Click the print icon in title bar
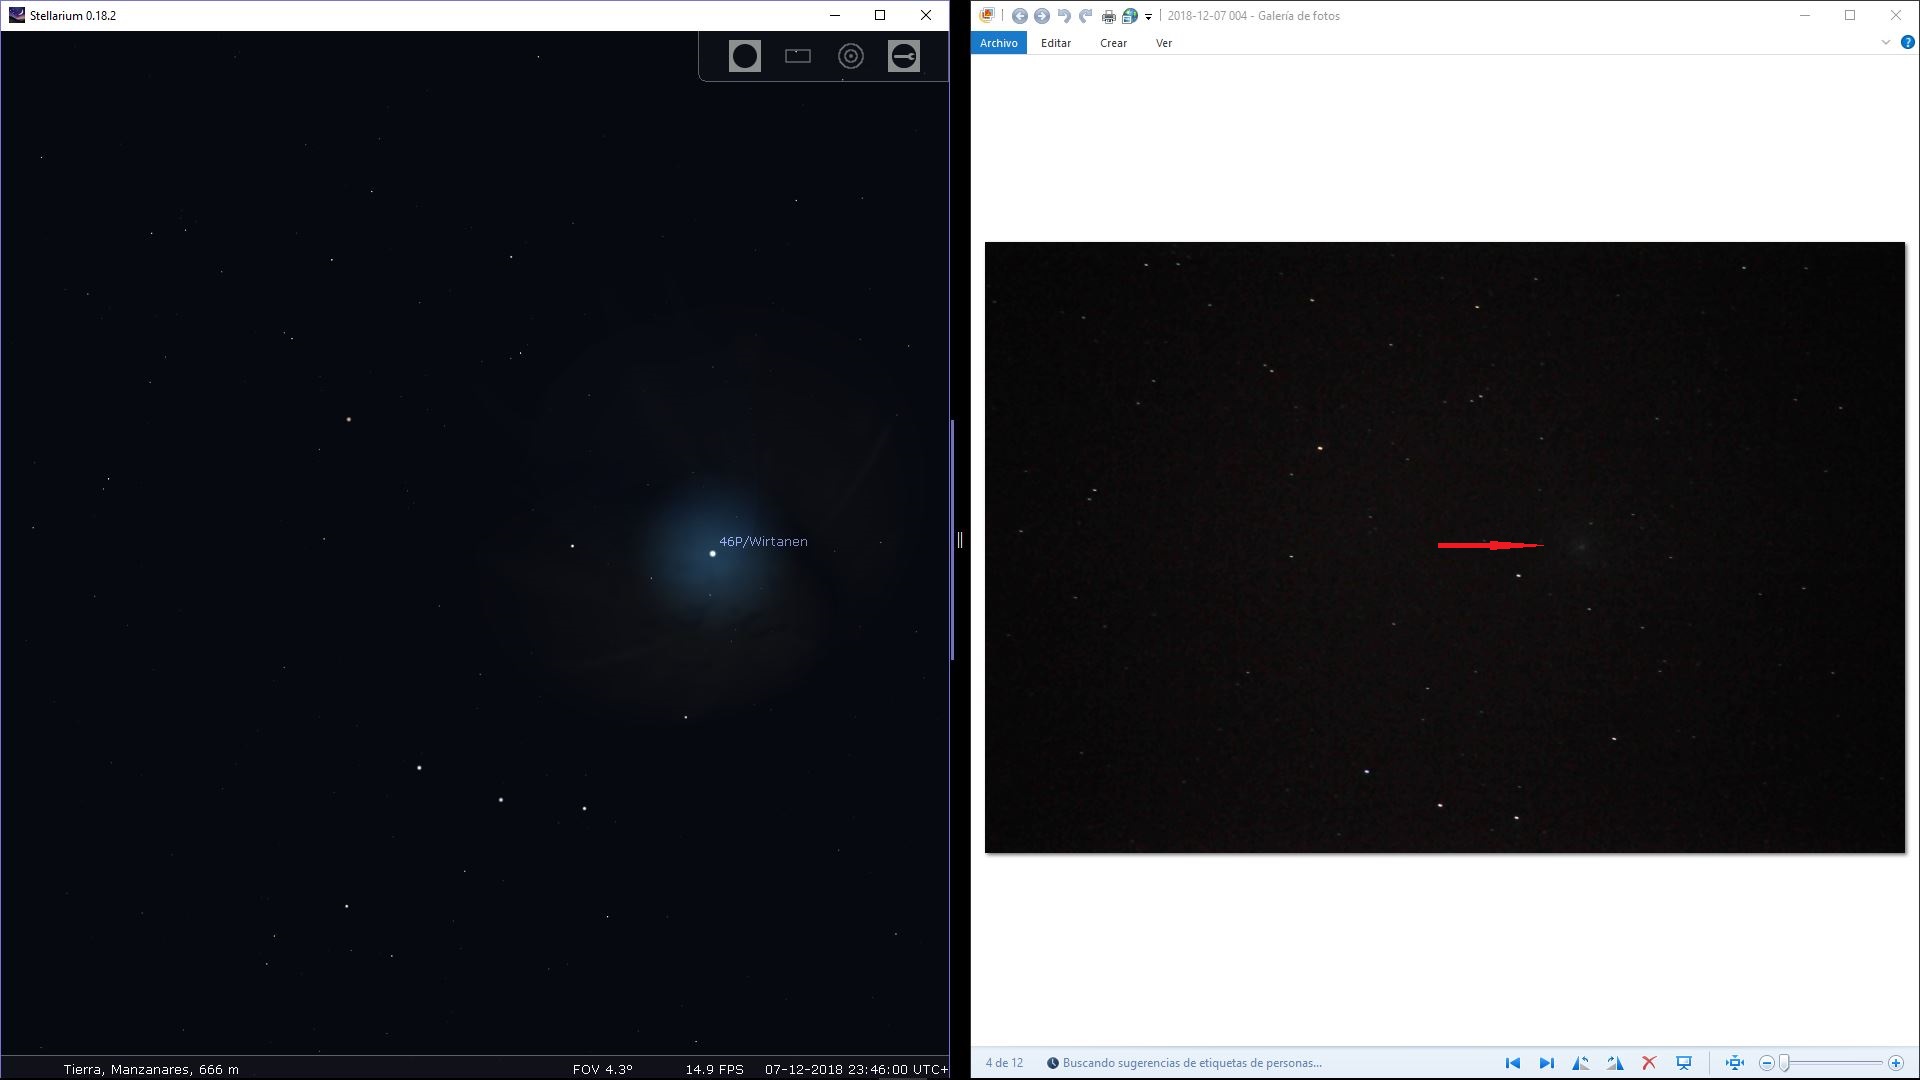 tap(1108, 16)
